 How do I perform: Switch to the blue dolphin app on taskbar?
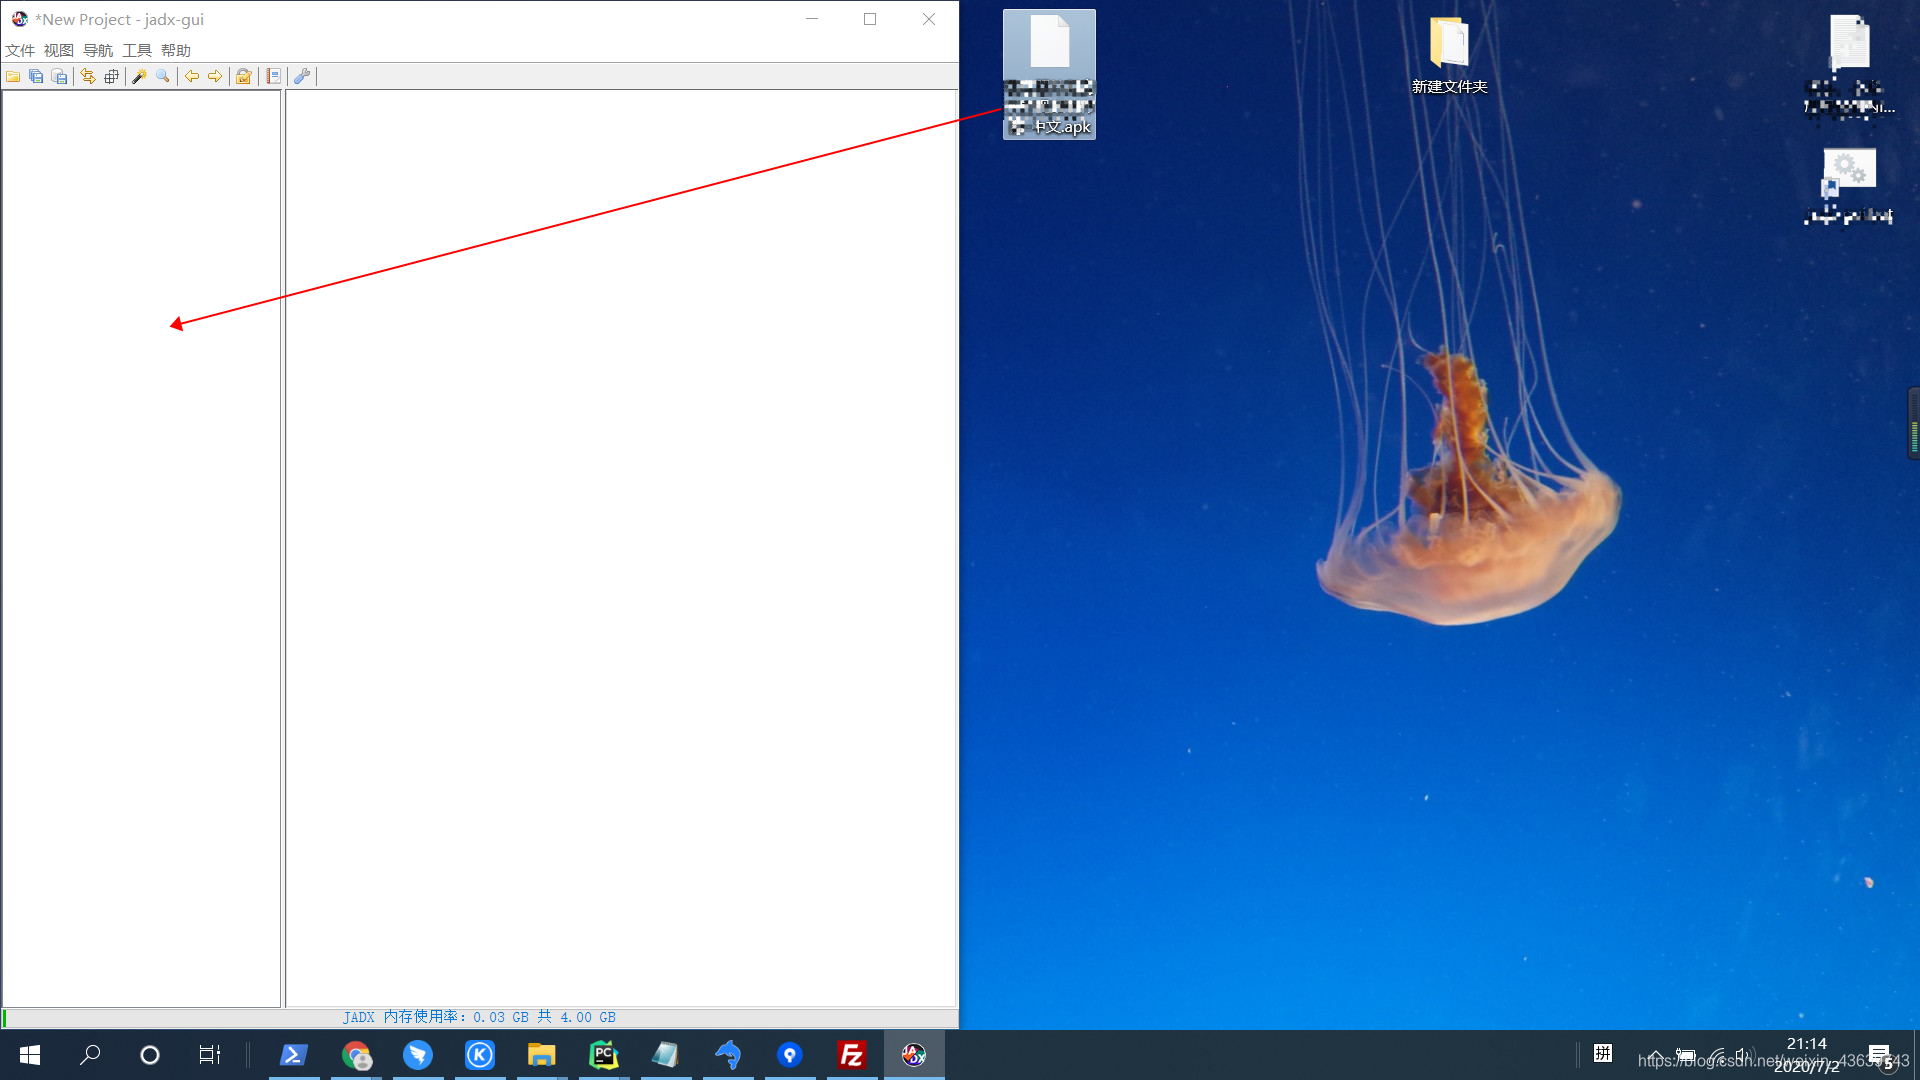click(x=728, y=1055)
